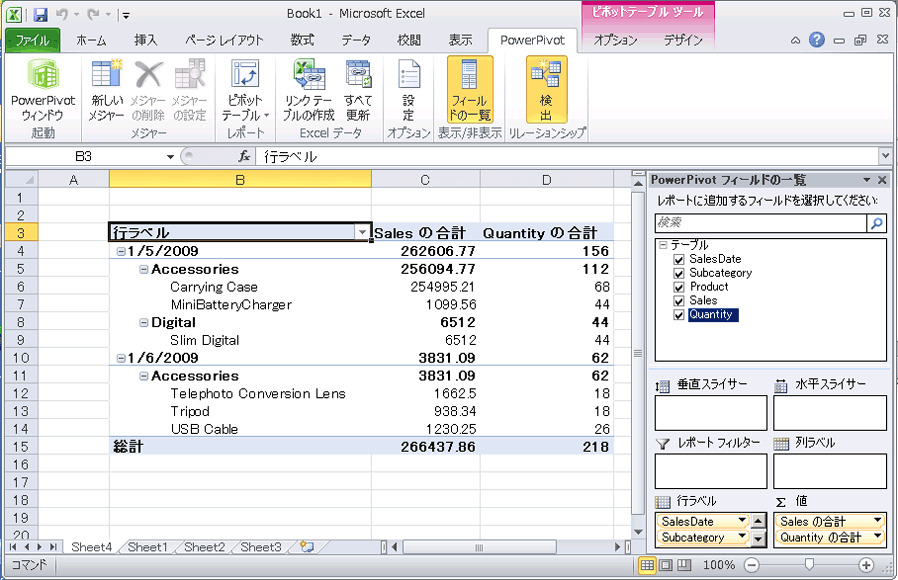Open the デザイン tab under ピボットテーブルツール
Viewport: 898px width, 580px height.
[x=681, y=40]
